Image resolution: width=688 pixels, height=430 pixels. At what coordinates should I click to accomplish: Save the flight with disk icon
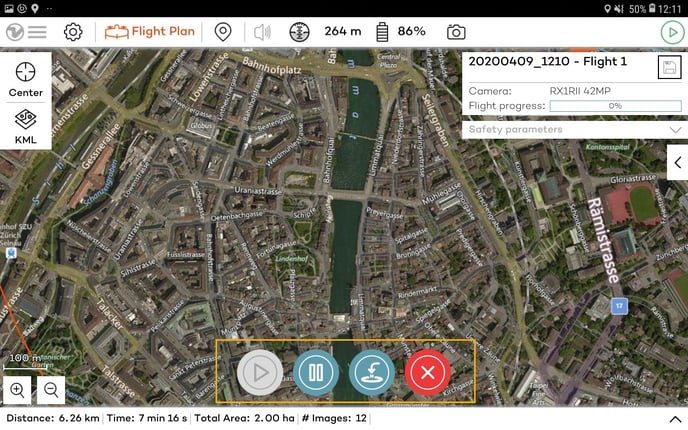[x=669, y=67]
